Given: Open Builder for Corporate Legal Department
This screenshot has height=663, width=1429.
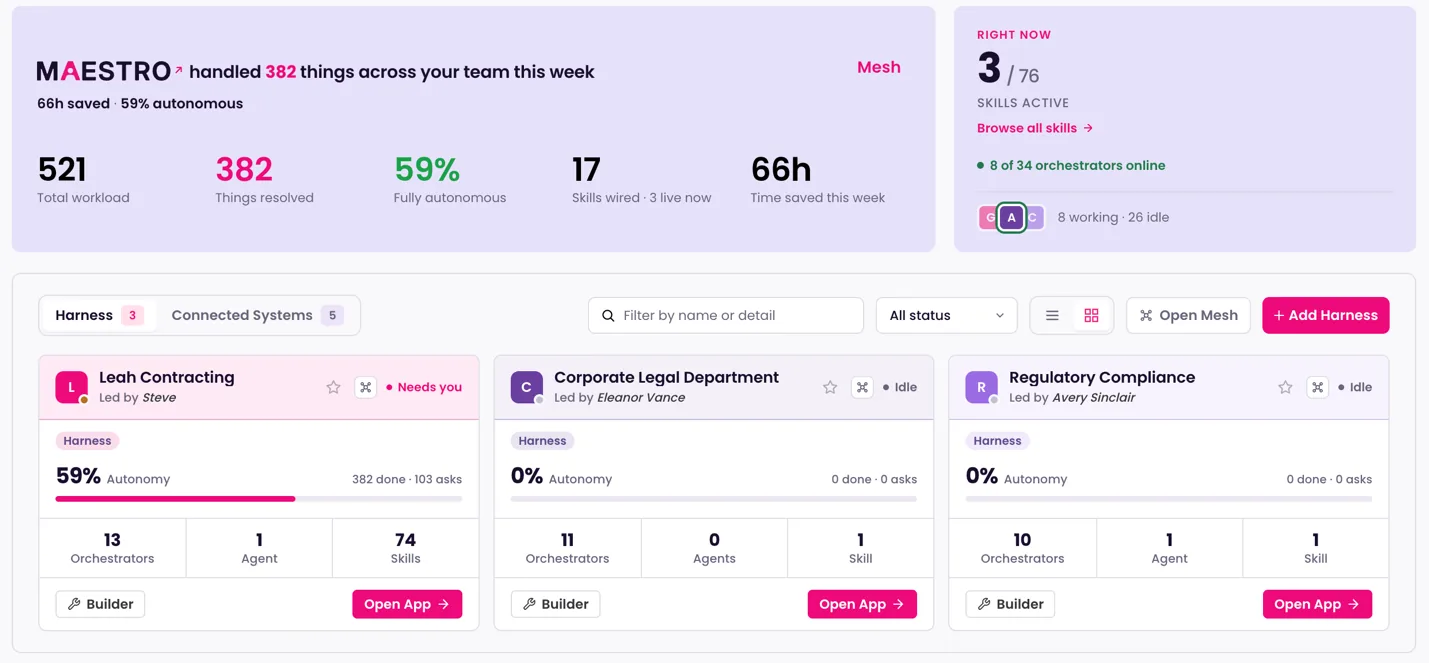Looking at the screenshot, I should point(555,604).
